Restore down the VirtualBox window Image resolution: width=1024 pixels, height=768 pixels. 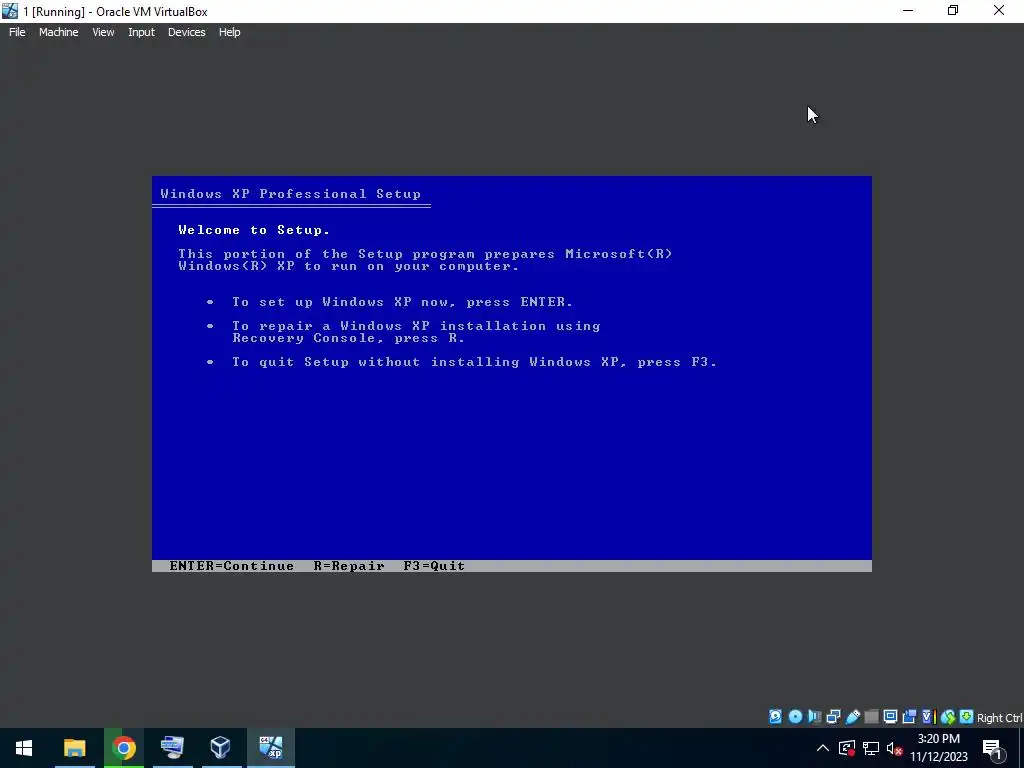(953, 10)
